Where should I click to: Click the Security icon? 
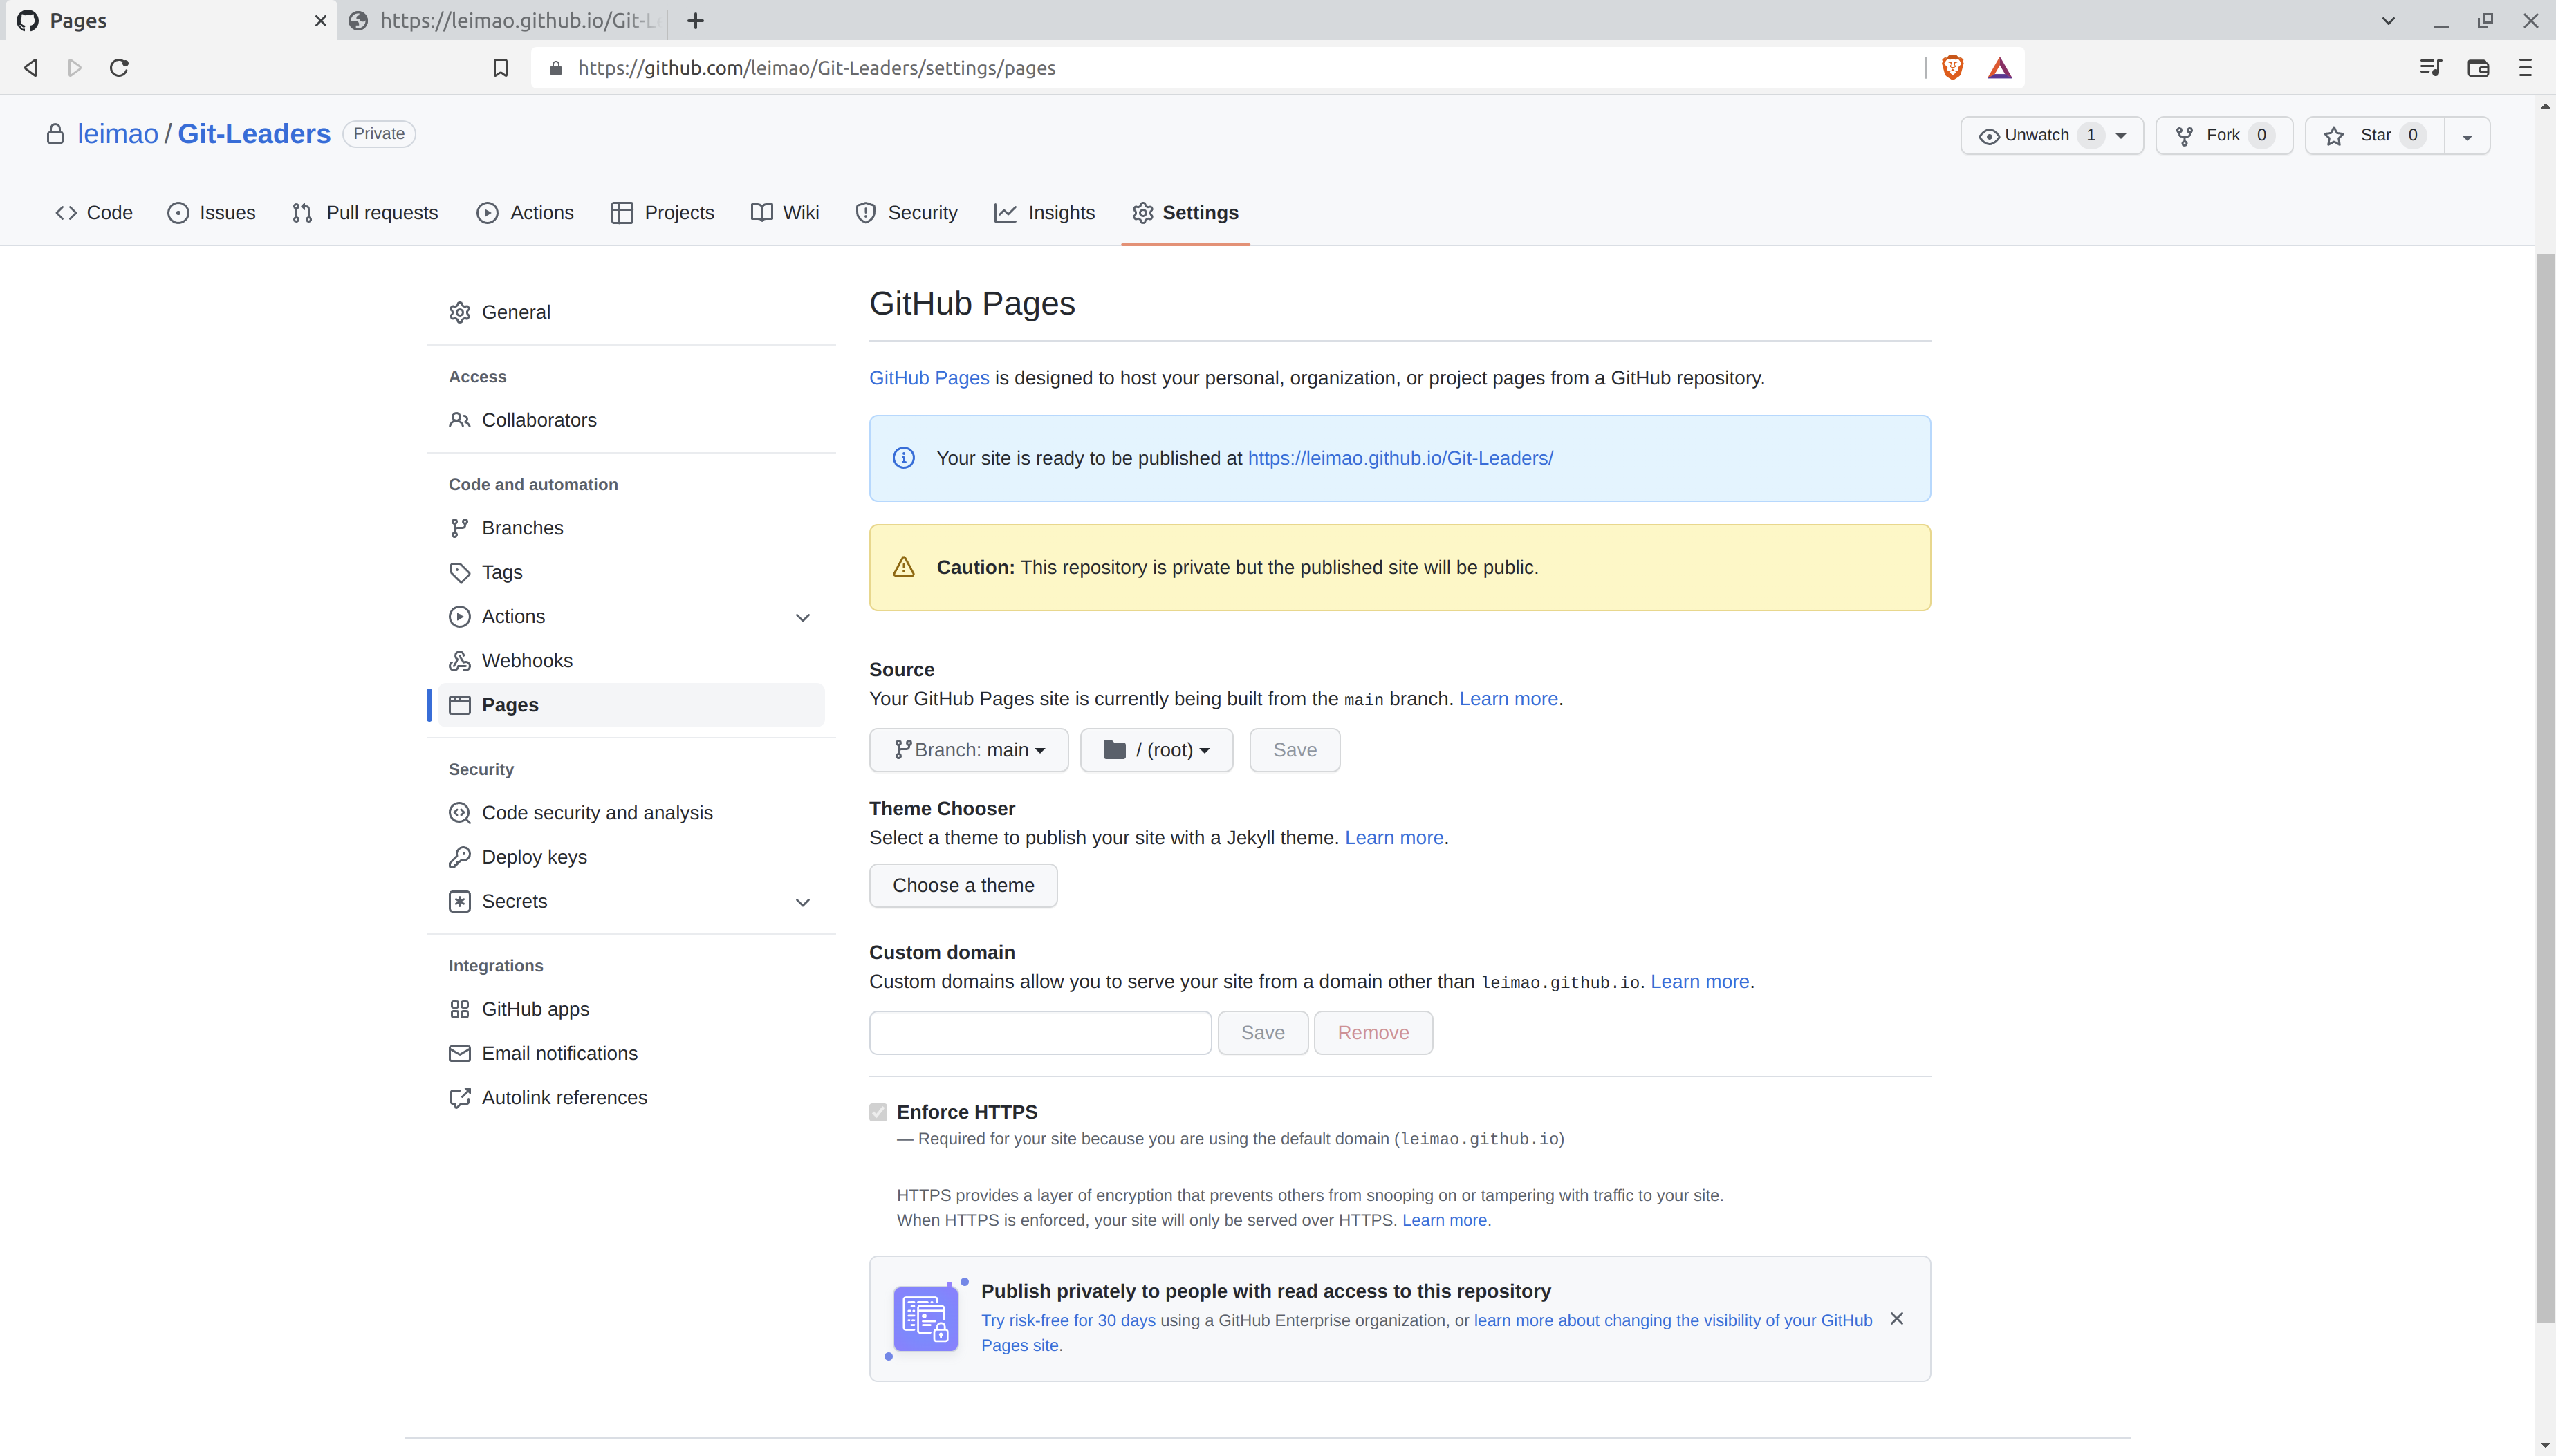point(864,212)
